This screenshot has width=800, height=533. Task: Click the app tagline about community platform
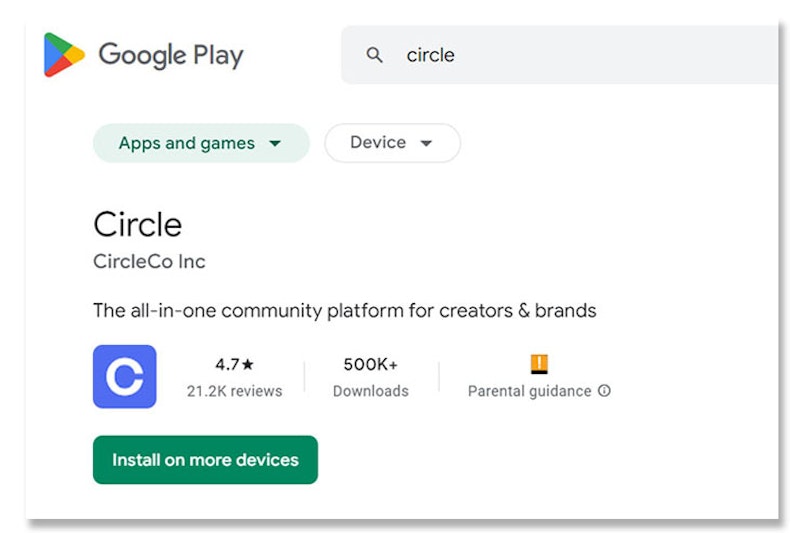click(x=344, y=311)
